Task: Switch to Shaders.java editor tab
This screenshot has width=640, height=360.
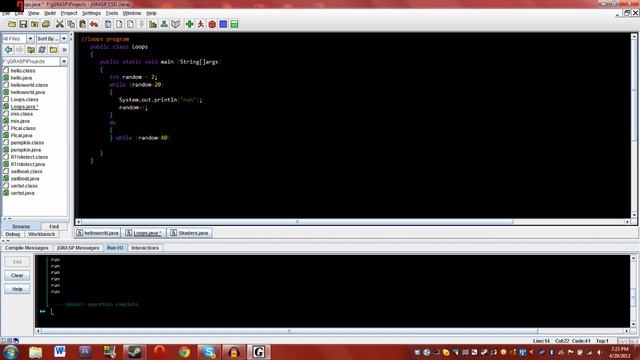Action: click(189, 233)
